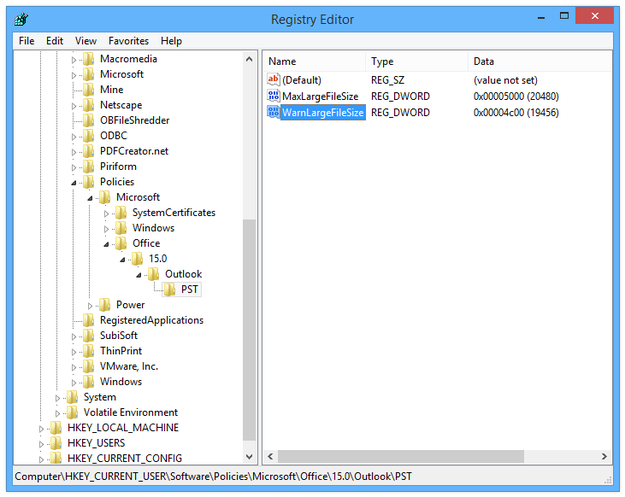This screenshot has width=625, height=497.
Task: Sort values by the Data column header
Action: click(x=540, y=61)
